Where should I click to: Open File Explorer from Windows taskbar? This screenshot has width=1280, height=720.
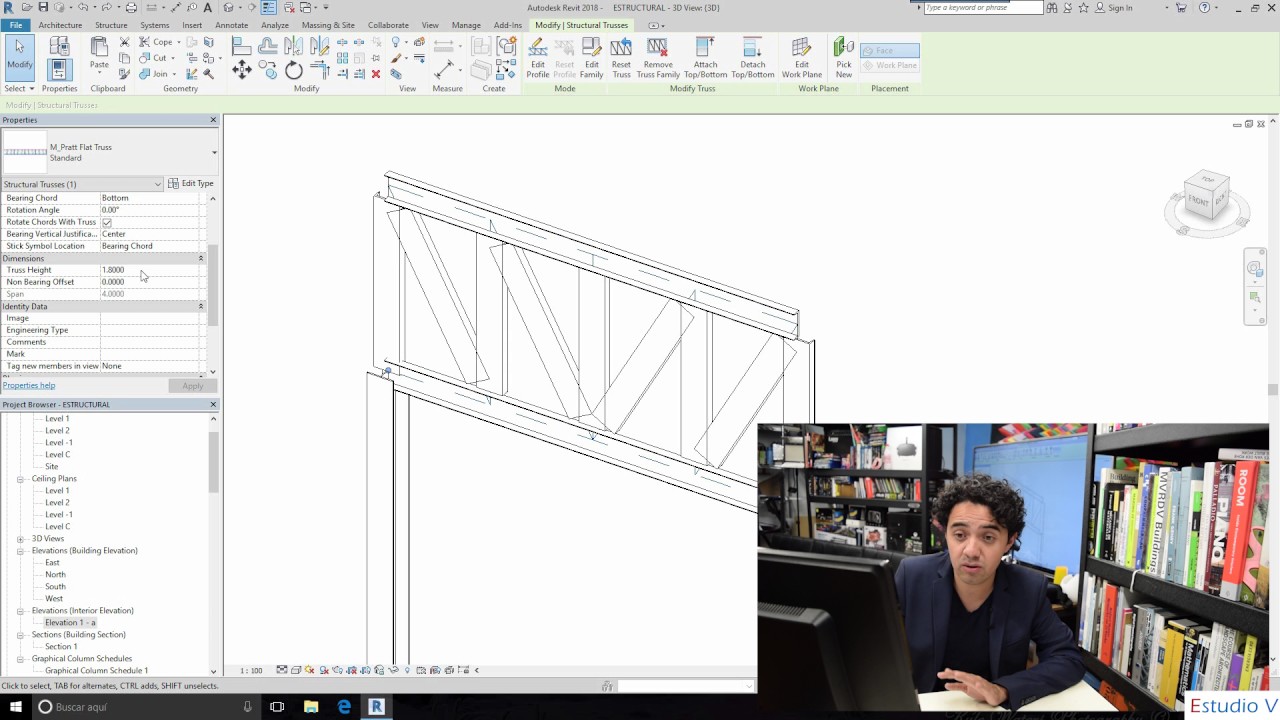[x=310, y=706]
